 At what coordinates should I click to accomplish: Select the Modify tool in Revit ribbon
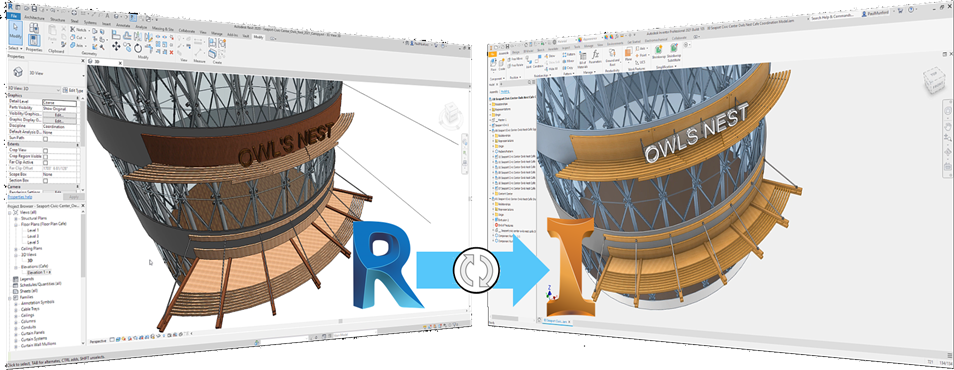pos(15,32)
